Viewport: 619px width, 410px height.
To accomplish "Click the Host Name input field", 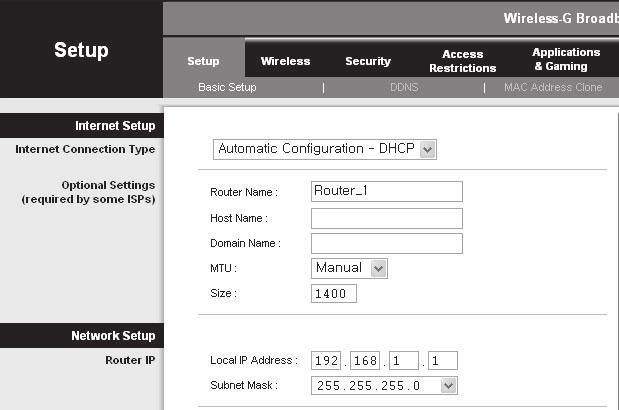I will click(386, 219).
